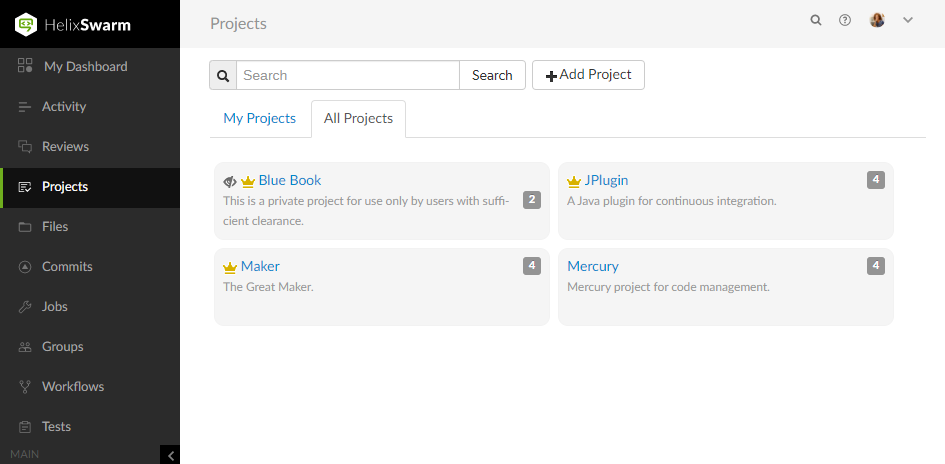Open the My Dashboard sidebar icon
This screenshot has height=464, width=945.
pyautogui.click(x=26, y=66)
